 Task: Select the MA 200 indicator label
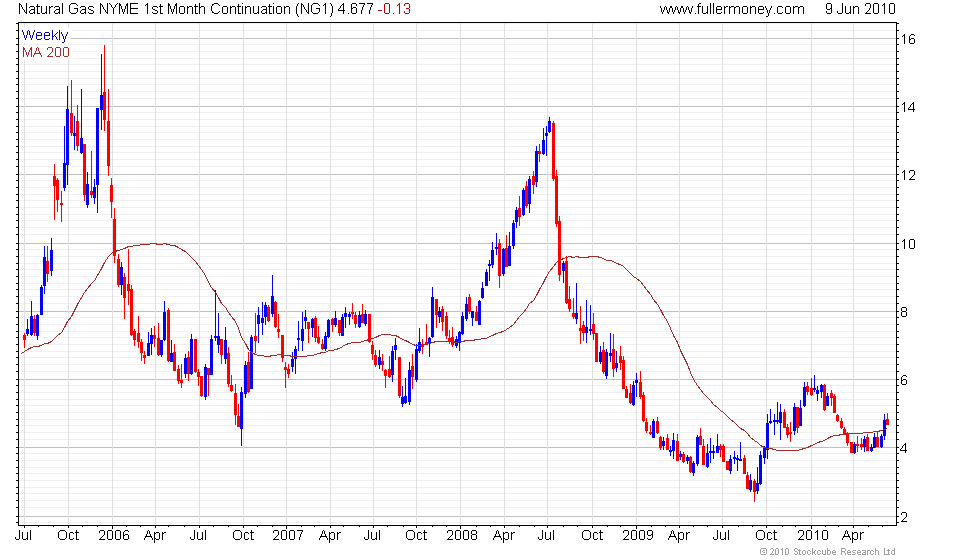click(46, 52)
